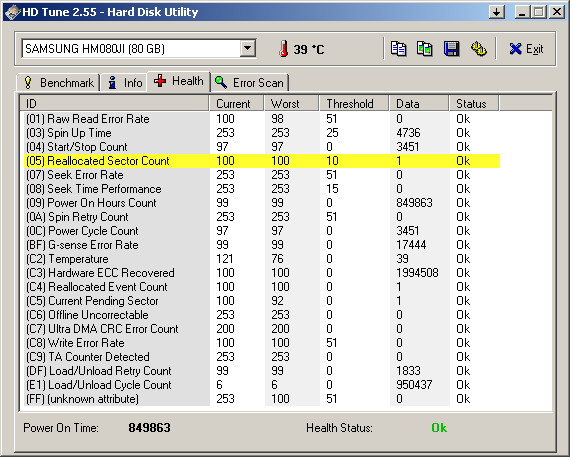Open the options gear icon
The width and height of the screenshot is (570, 457).
[x=478, y=49]
